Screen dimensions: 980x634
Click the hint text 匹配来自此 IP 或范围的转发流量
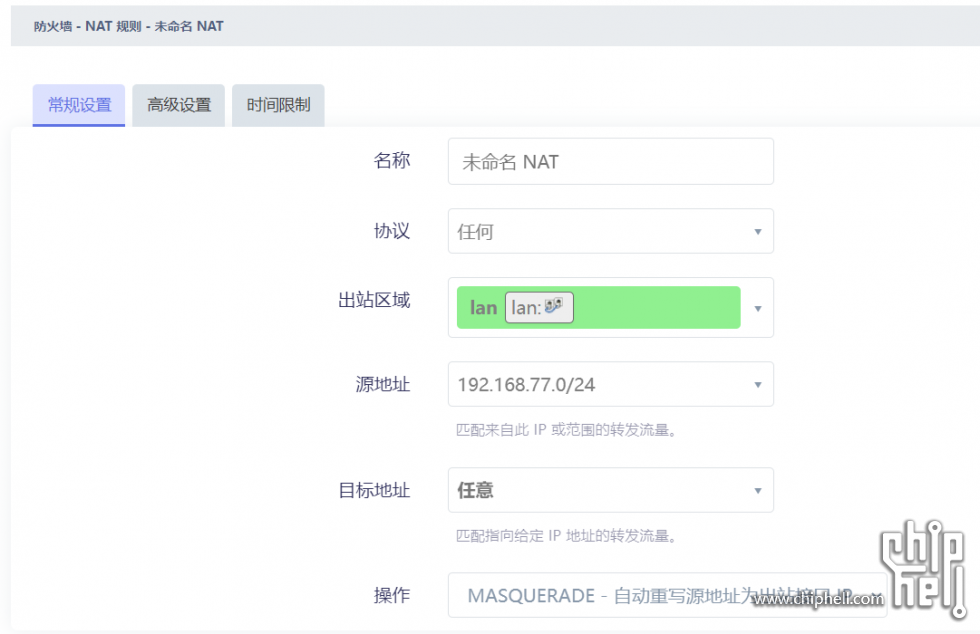click(566, 430)
